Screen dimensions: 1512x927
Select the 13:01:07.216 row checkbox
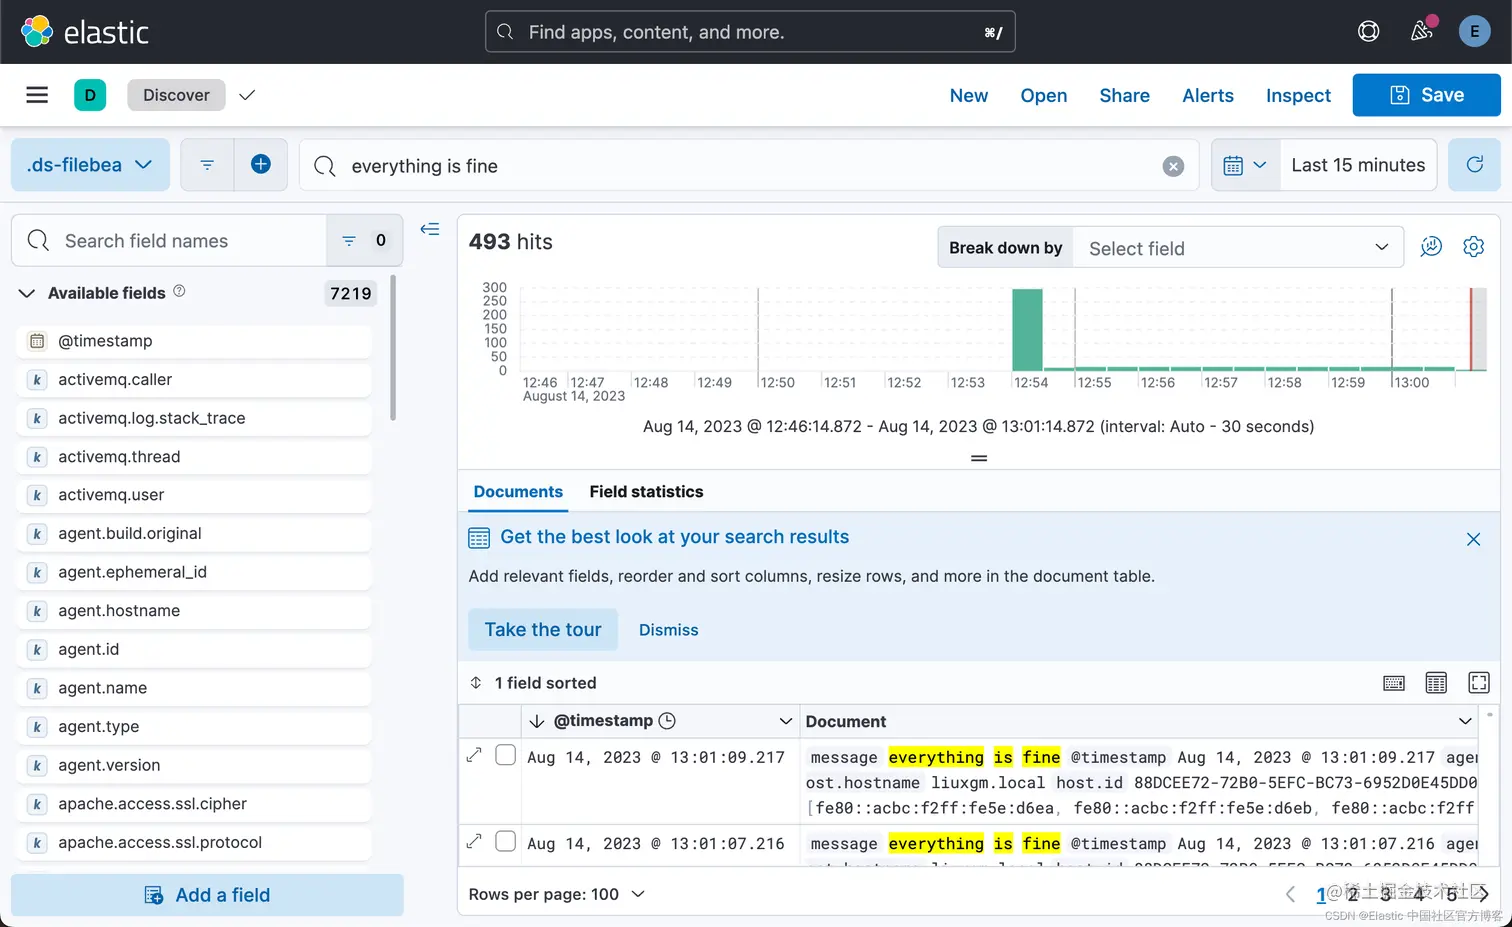[x=506, y=841]
